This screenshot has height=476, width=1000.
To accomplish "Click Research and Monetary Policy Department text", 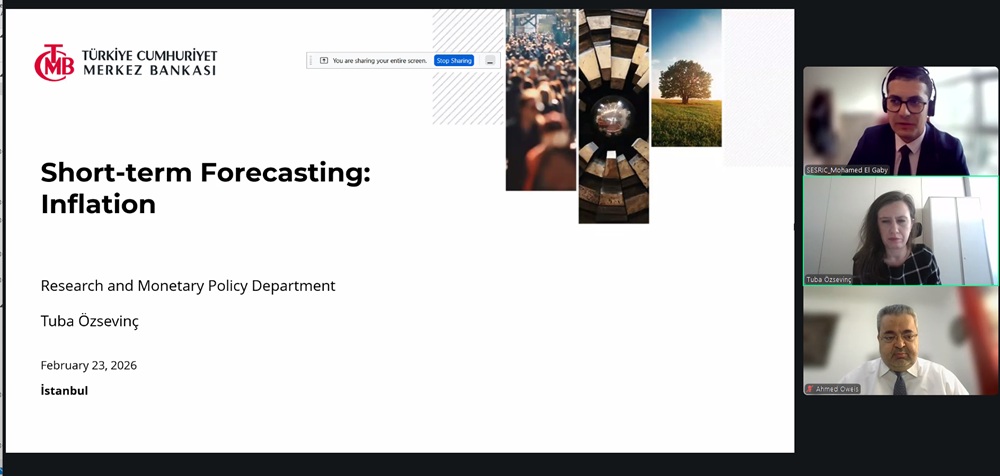I will [188, 286].
